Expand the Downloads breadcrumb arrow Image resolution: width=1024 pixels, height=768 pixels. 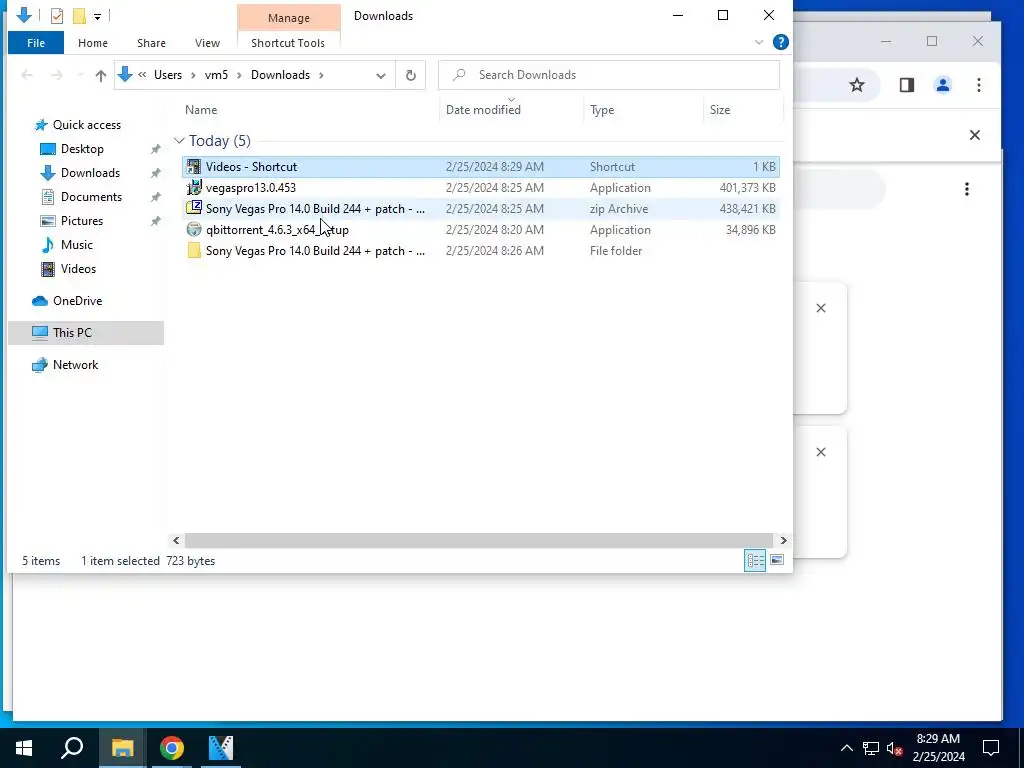[x=321, y=75]
